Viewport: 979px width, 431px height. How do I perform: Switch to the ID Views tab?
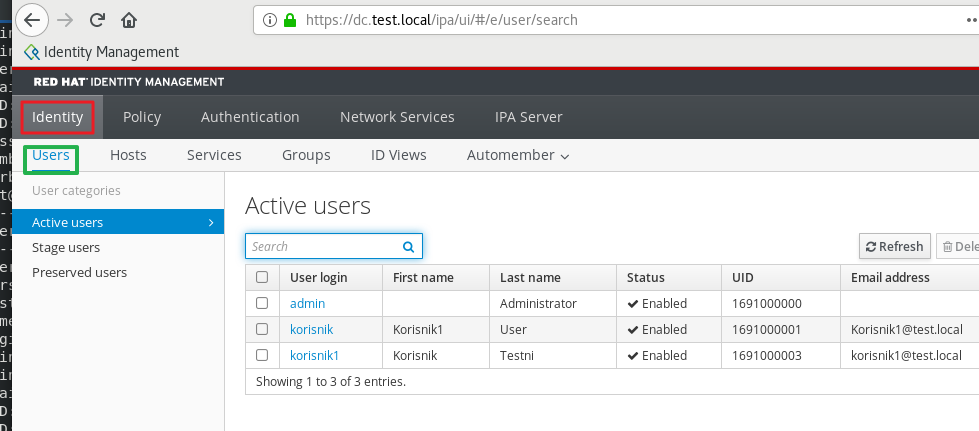[x=398, y=155]
